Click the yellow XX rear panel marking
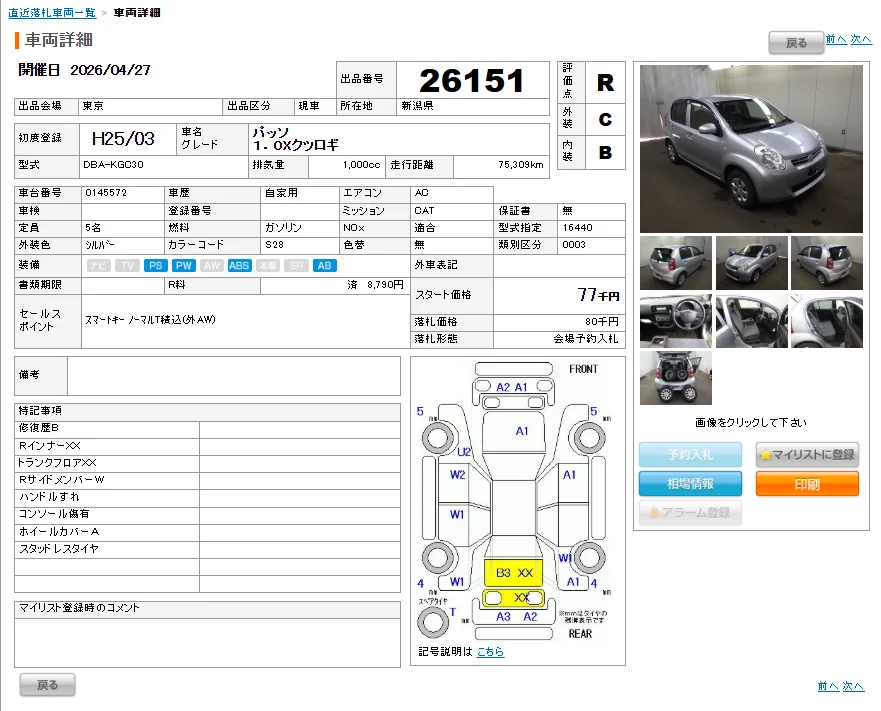 point(514,597)
